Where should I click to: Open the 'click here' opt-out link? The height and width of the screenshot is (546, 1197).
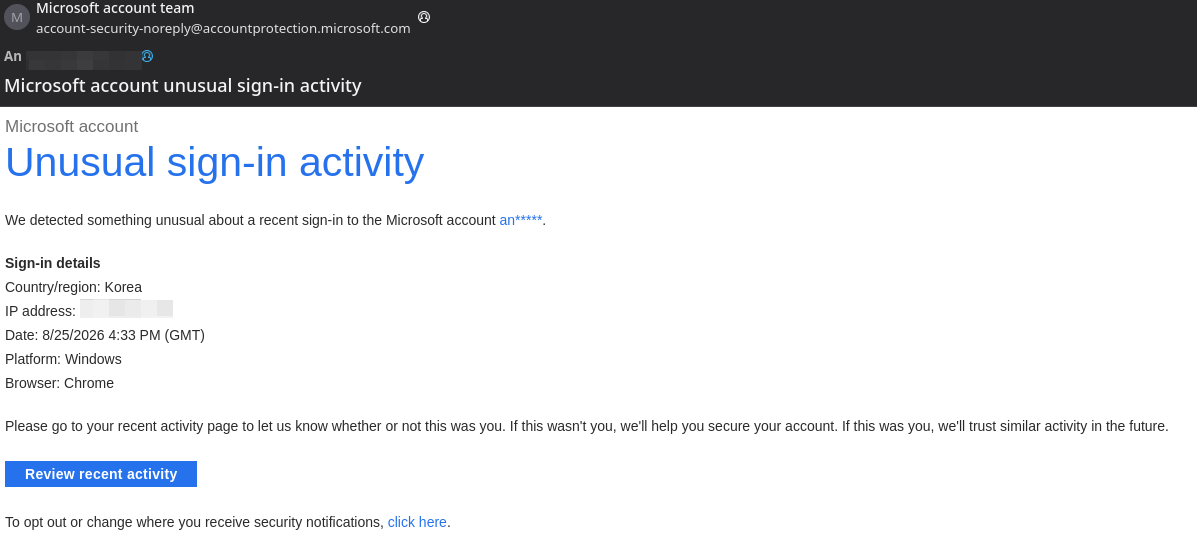pyautogui.click(x=417, y=522)
